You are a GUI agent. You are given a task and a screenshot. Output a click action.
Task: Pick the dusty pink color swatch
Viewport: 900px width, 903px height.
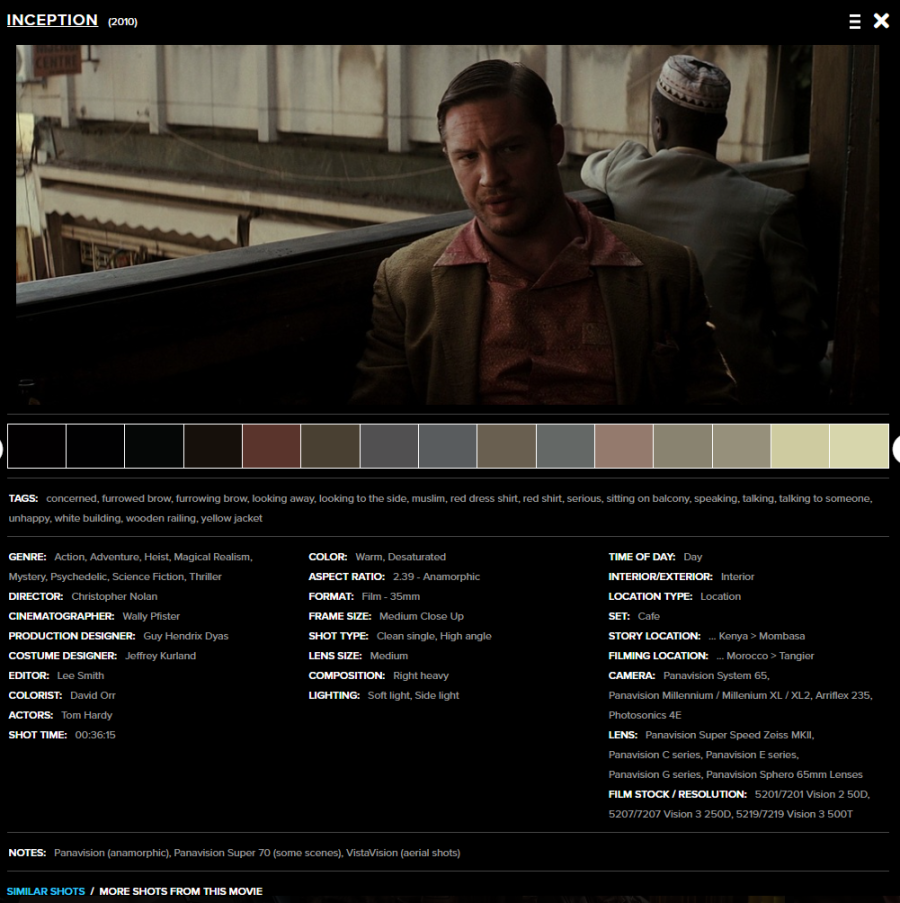click(624, 446)
